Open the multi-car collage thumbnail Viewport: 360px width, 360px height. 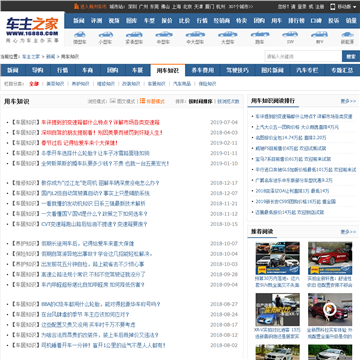(x=278, y=258)
